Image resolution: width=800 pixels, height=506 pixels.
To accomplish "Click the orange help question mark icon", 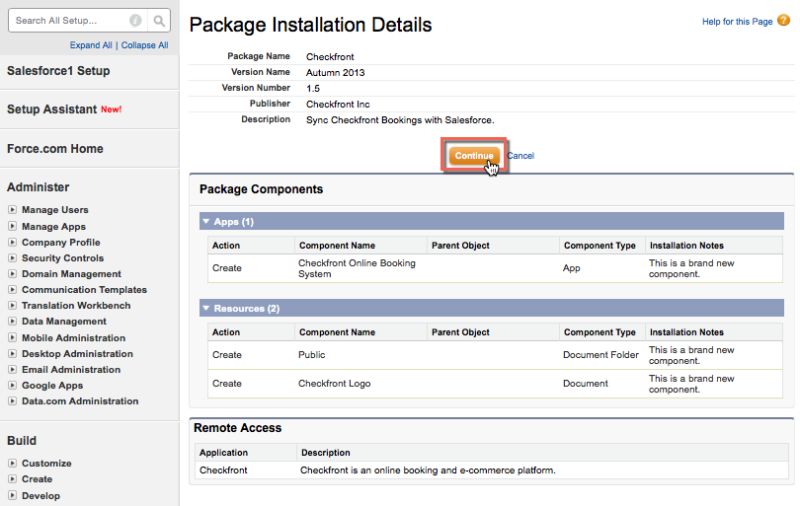I will 783,20.
